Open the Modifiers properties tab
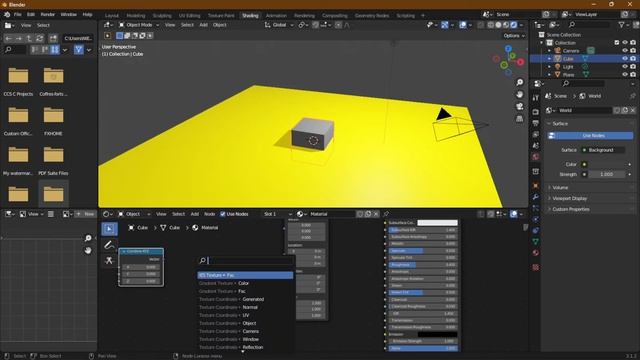Screen dimensions: 640x360 [536, 197]
